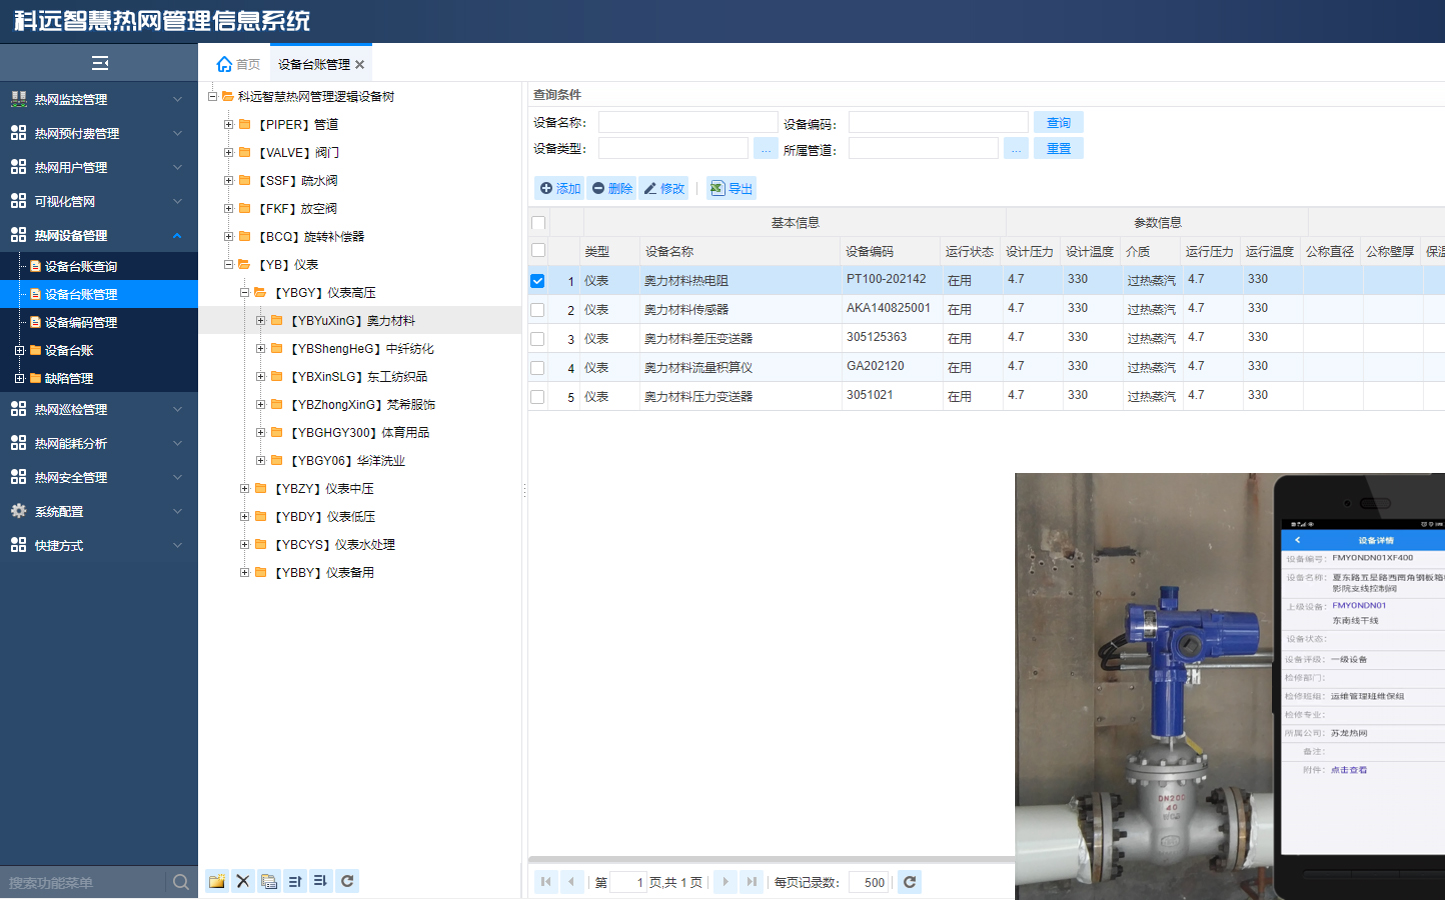
Task: Click the X delete icon below the tree
Action: (x=243, y=881)
